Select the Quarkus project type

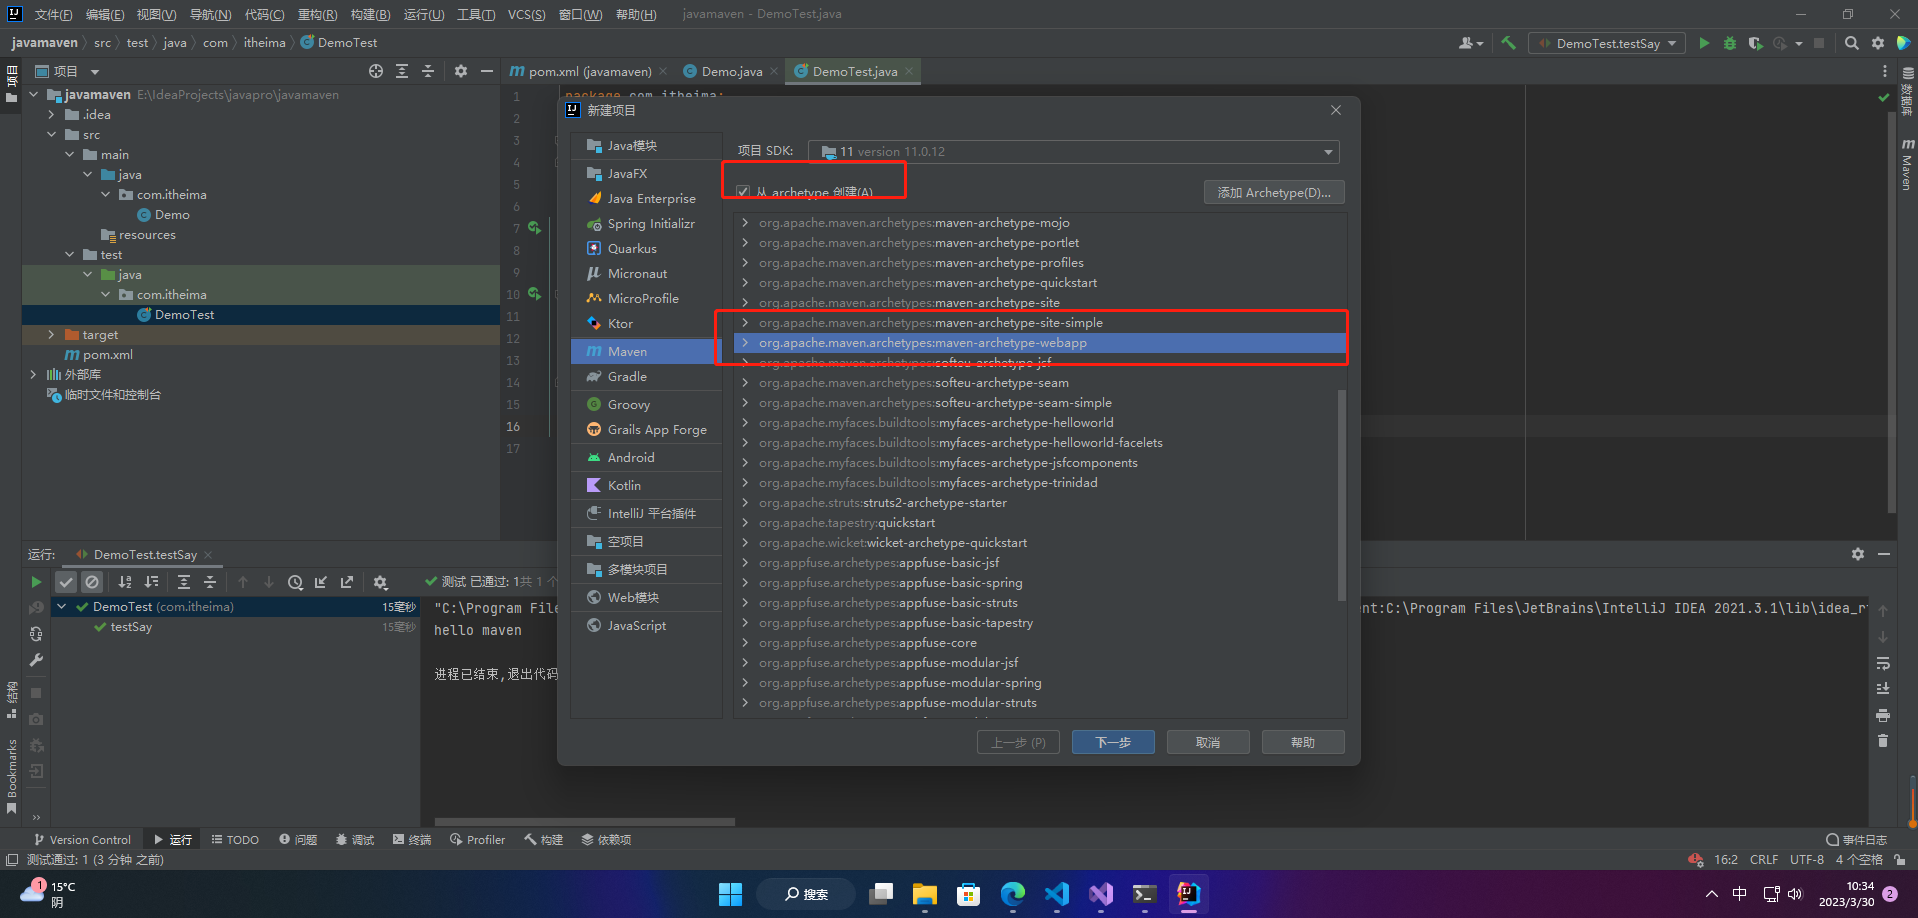647,249
